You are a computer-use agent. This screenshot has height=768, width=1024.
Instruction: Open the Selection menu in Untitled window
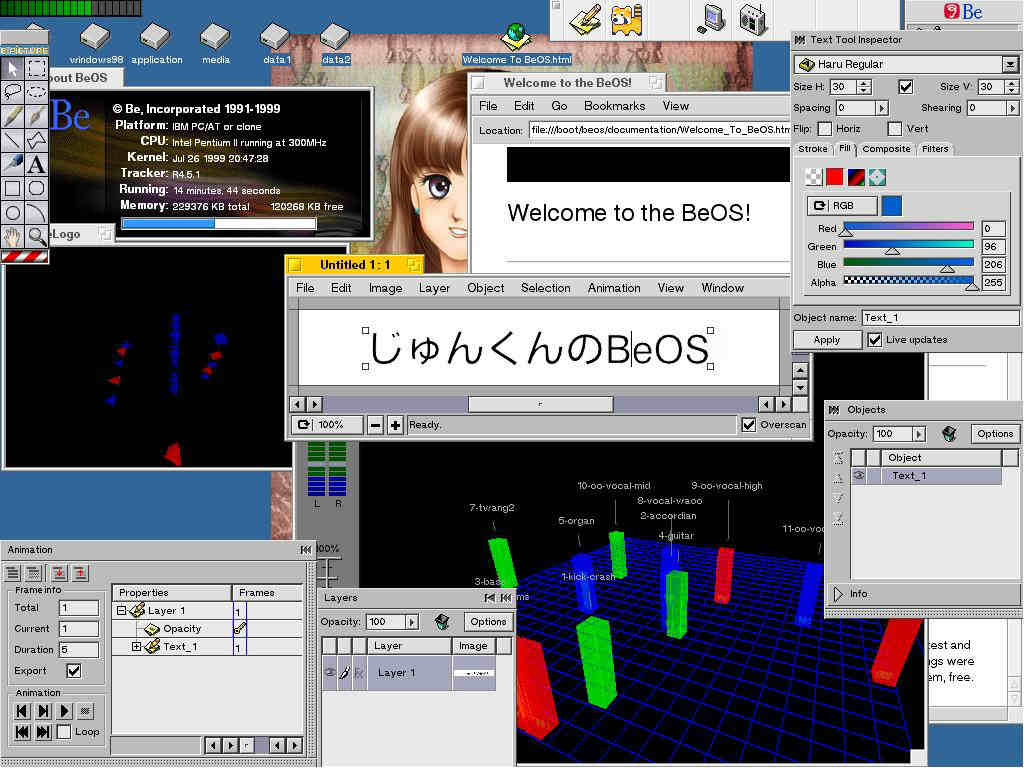545,288
